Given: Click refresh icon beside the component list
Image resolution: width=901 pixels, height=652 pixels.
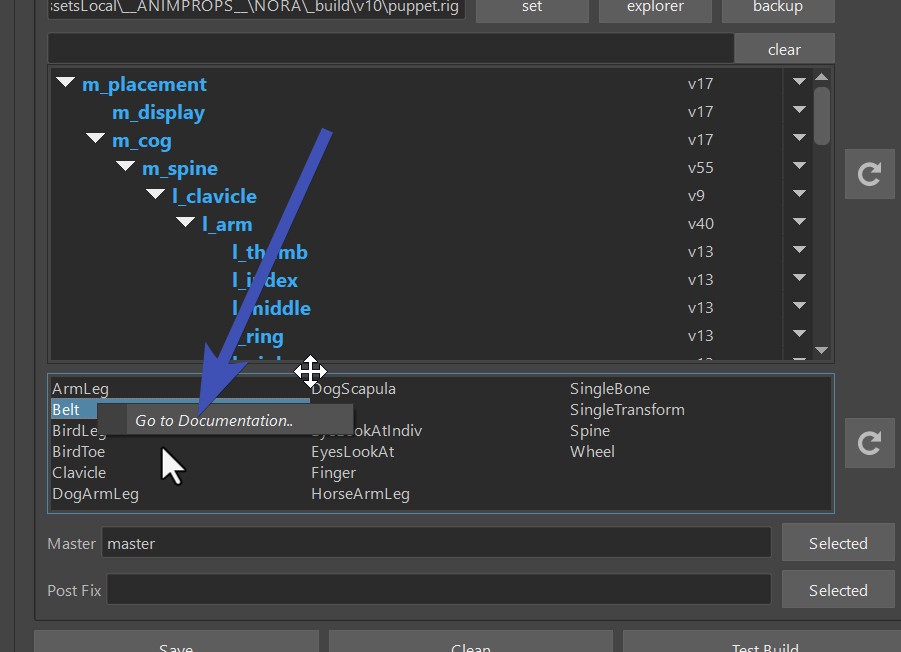Looking at the screenshot, I should click(x=869, y=443).
